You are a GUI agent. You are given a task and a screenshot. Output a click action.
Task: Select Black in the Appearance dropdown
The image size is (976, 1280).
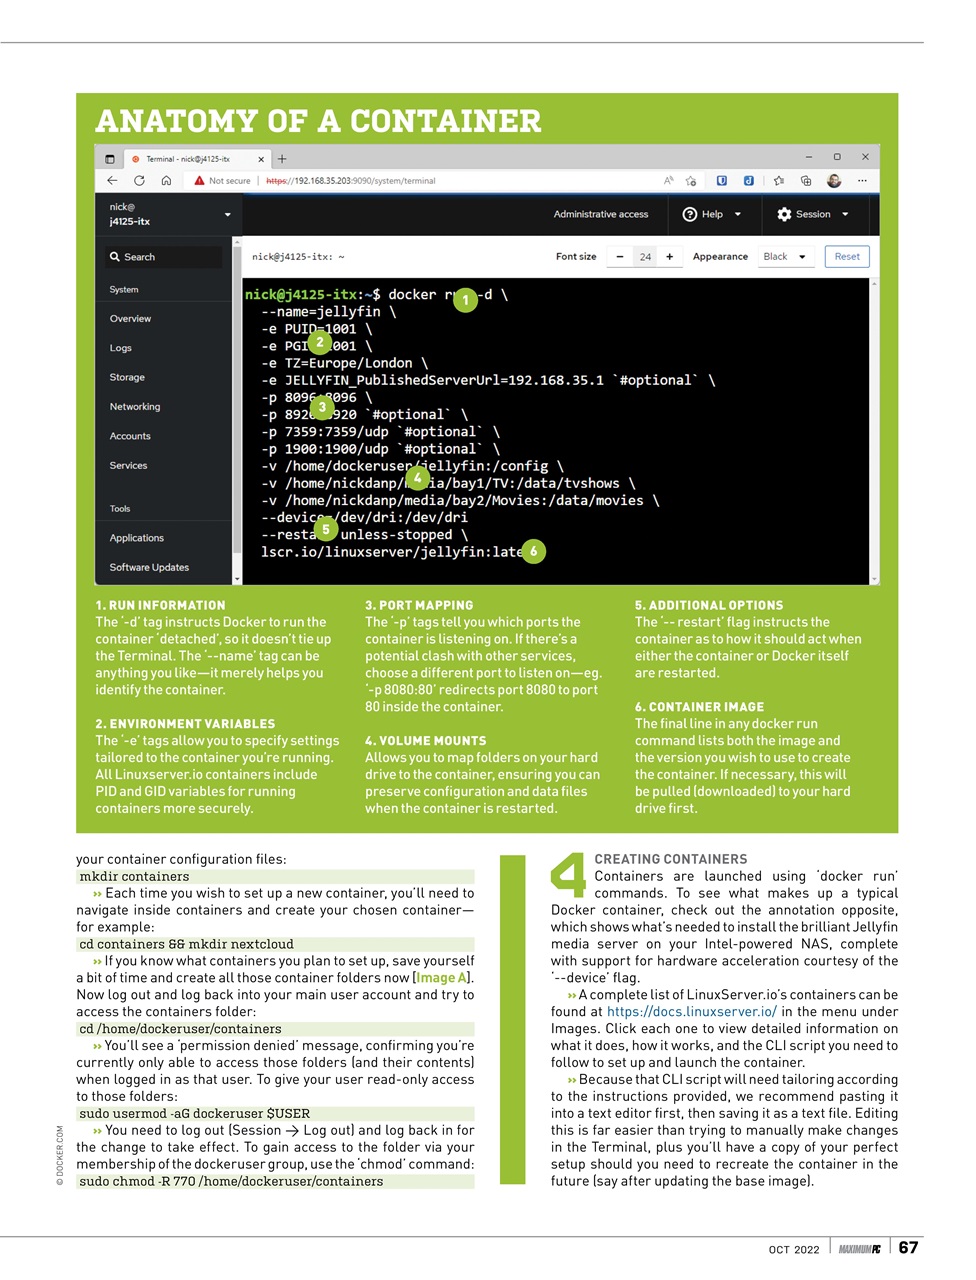coord(785,257)
